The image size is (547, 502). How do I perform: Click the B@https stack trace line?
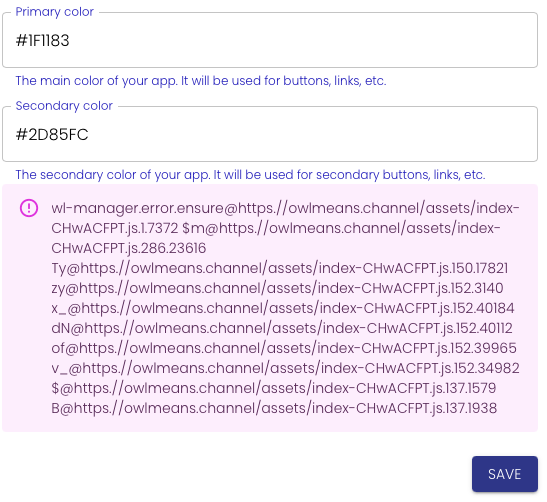pyautogui.click(x=274, y=408)
